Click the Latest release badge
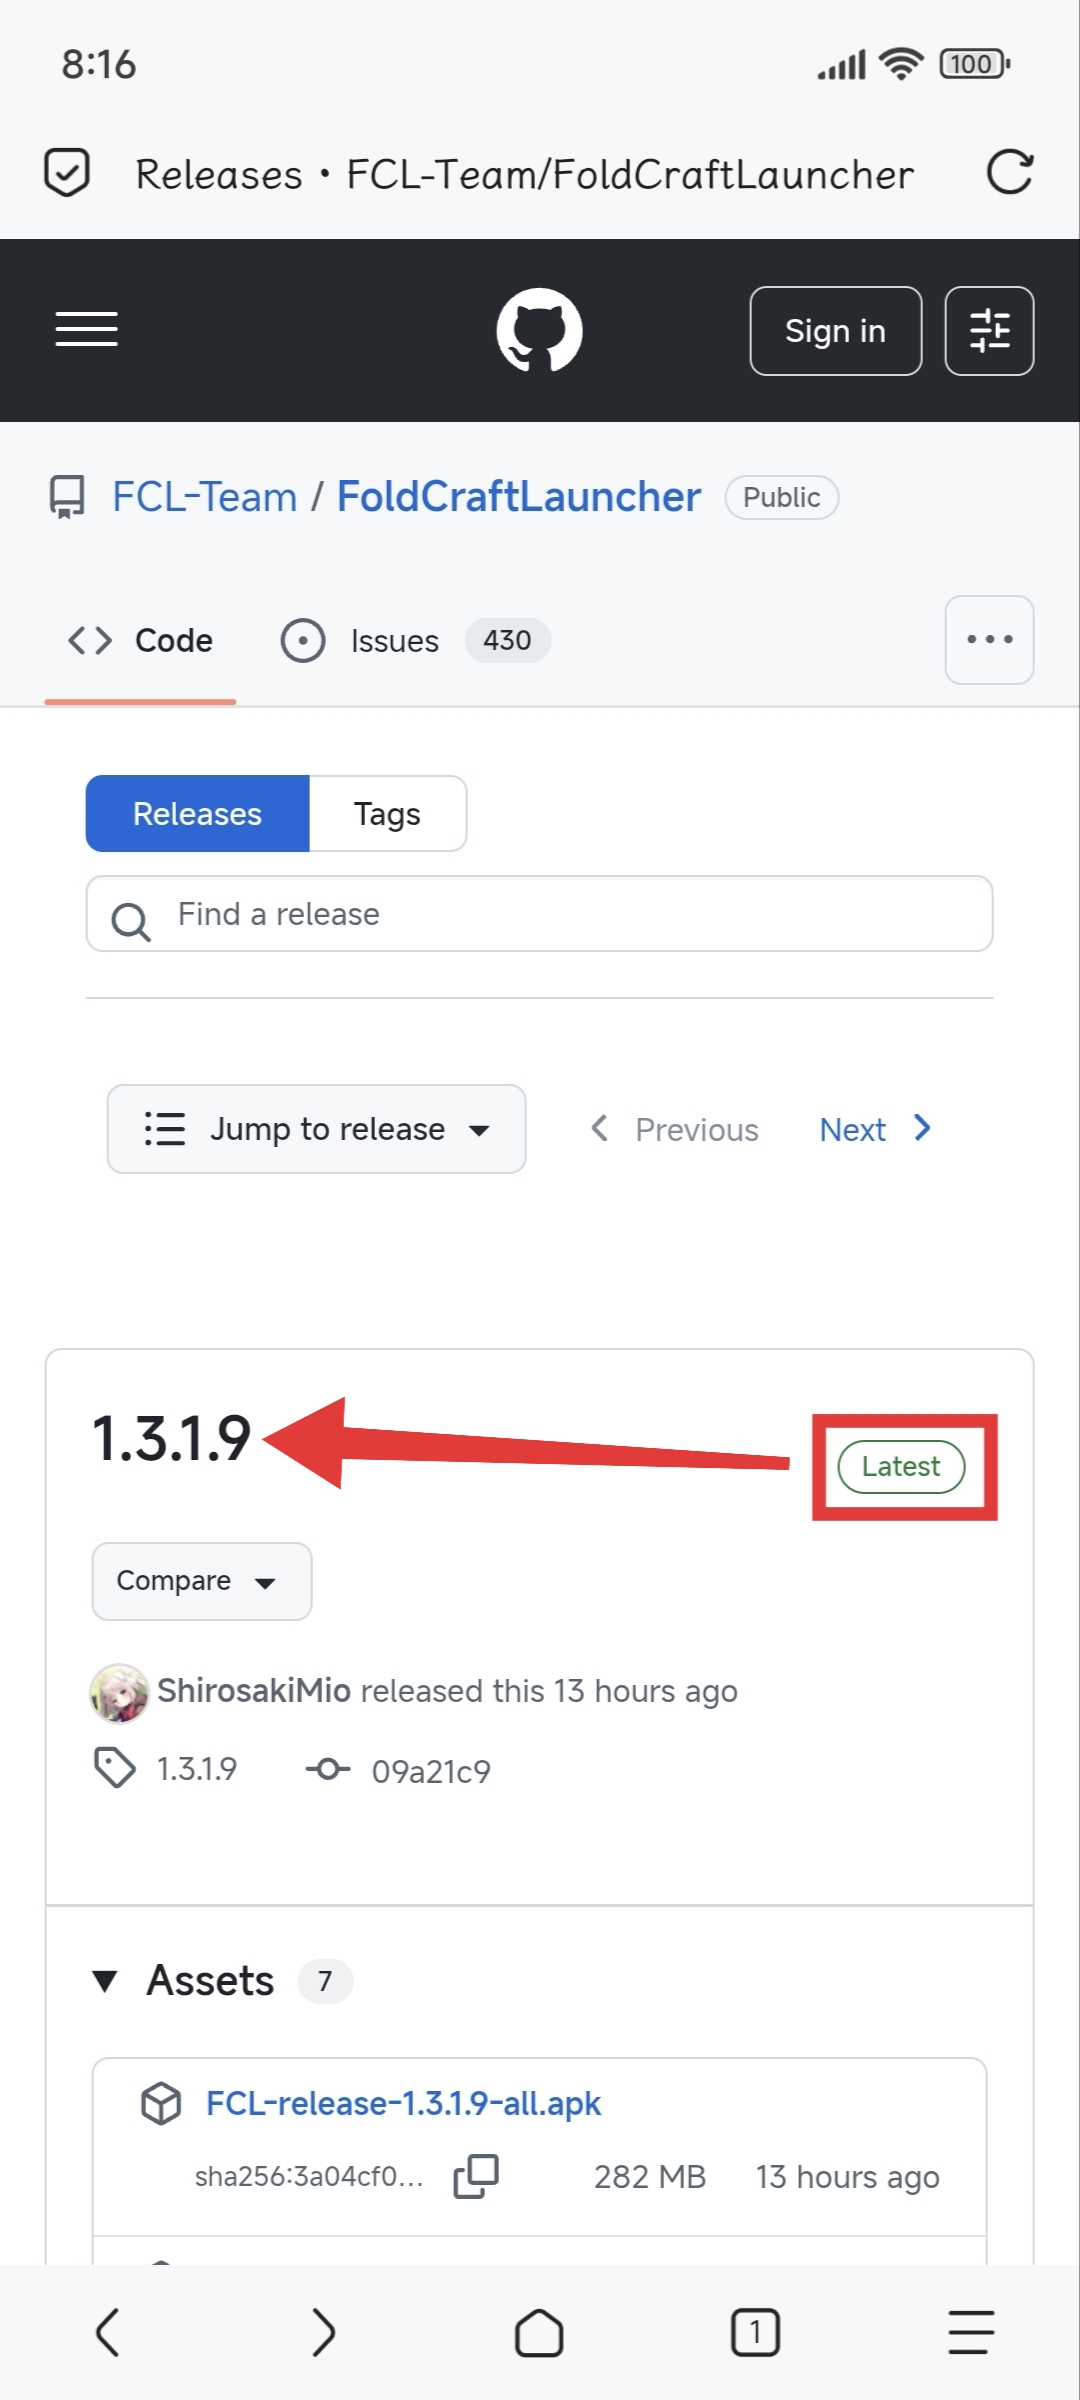Screen dimensions: 1080x2400 901,1467
